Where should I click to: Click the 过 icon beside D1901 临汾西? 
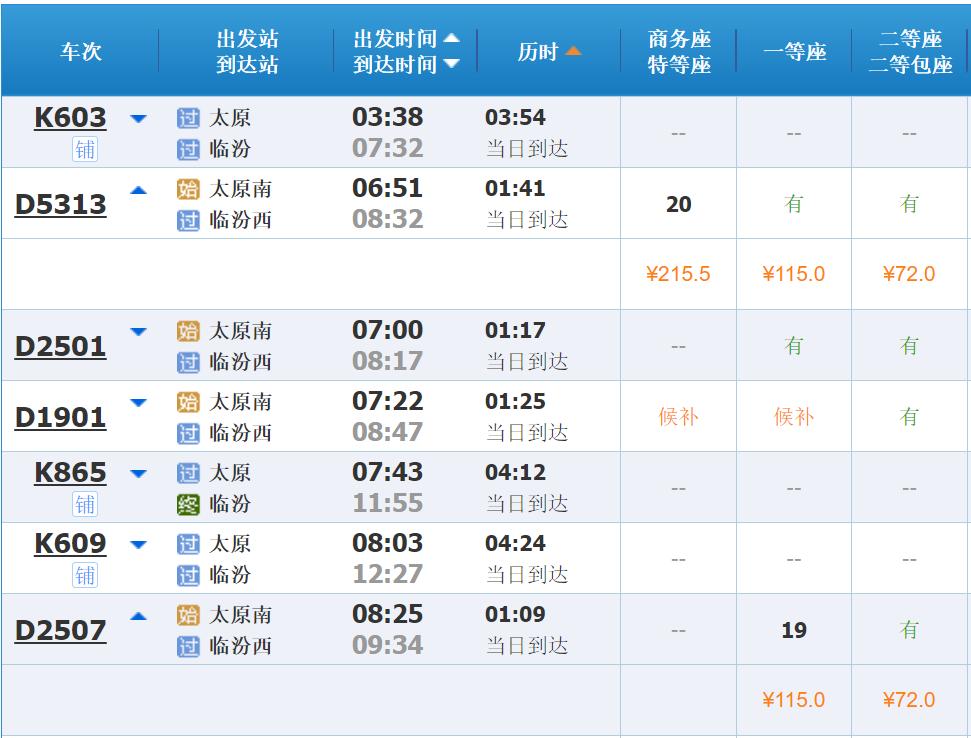point(188,433)
